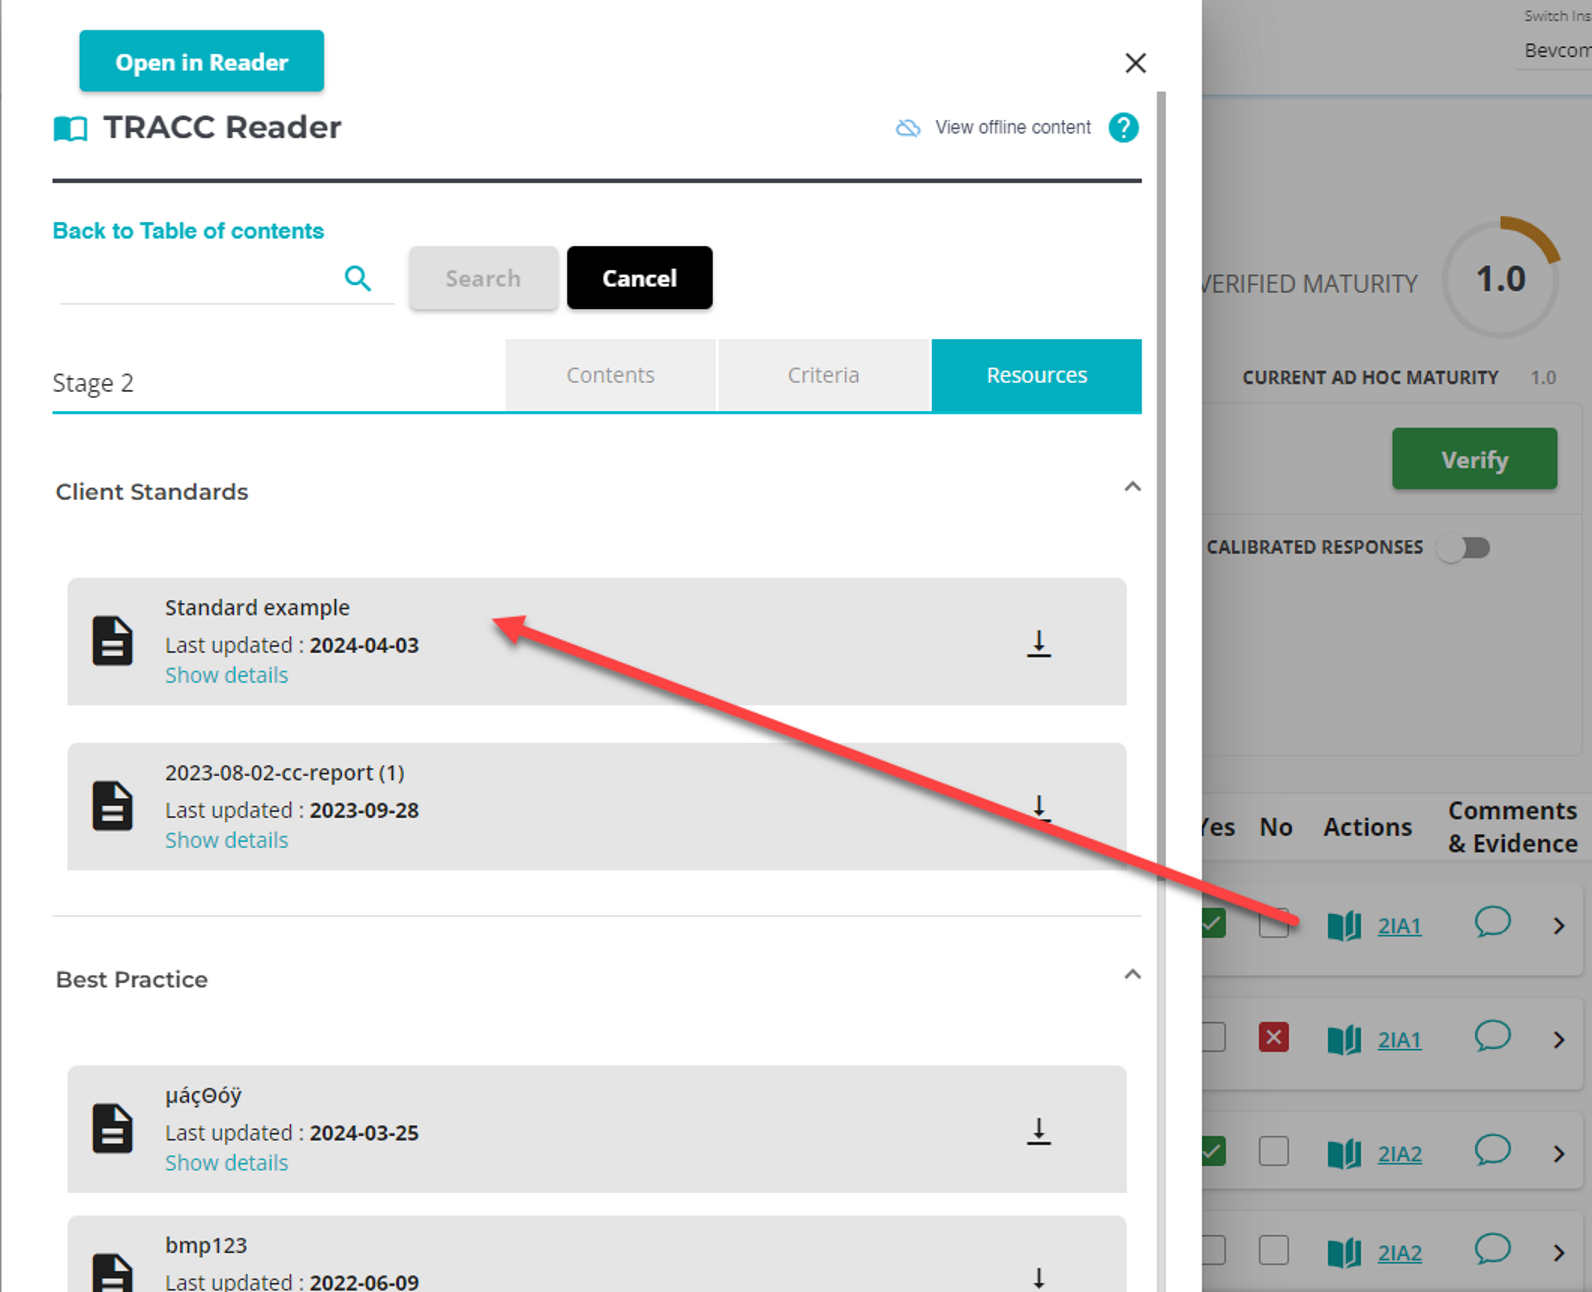This screenshot has height=1292, width=1592.
Task: Collapse the Best Practice section
Action: tap(1132, 975)
